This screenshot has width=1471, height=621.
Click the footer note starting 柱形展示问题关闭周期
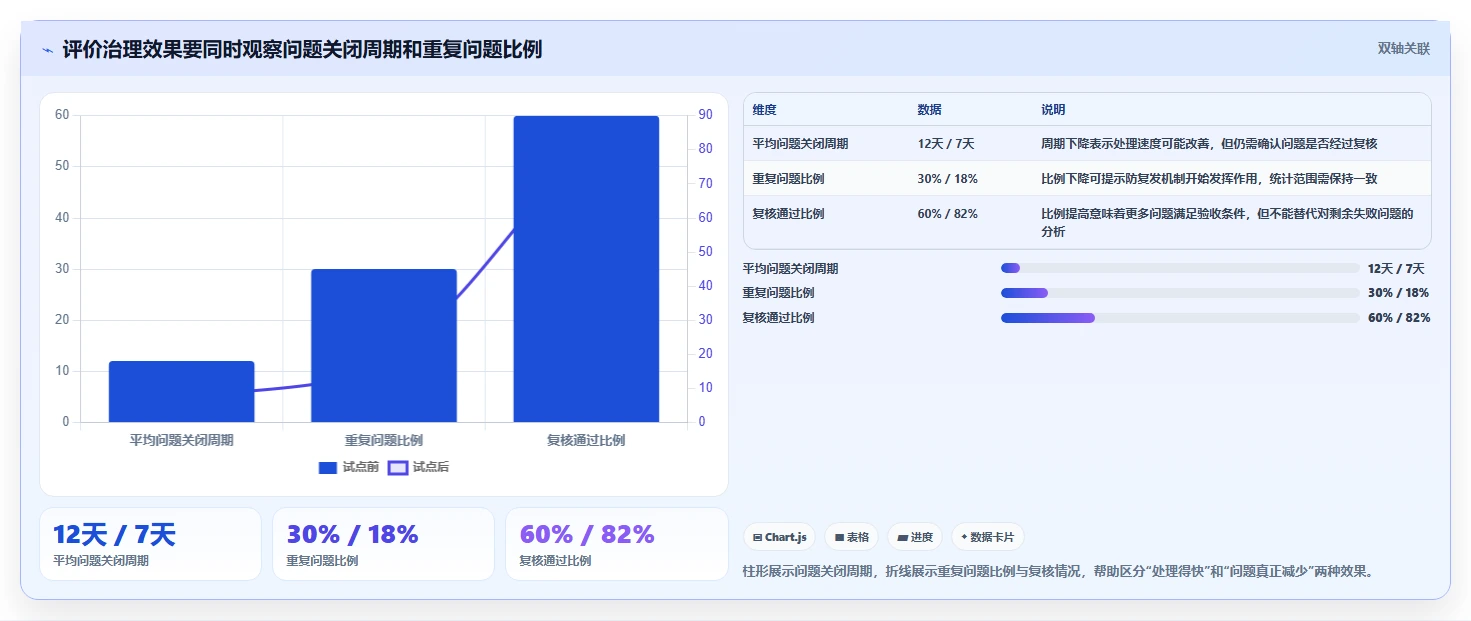1060,572
